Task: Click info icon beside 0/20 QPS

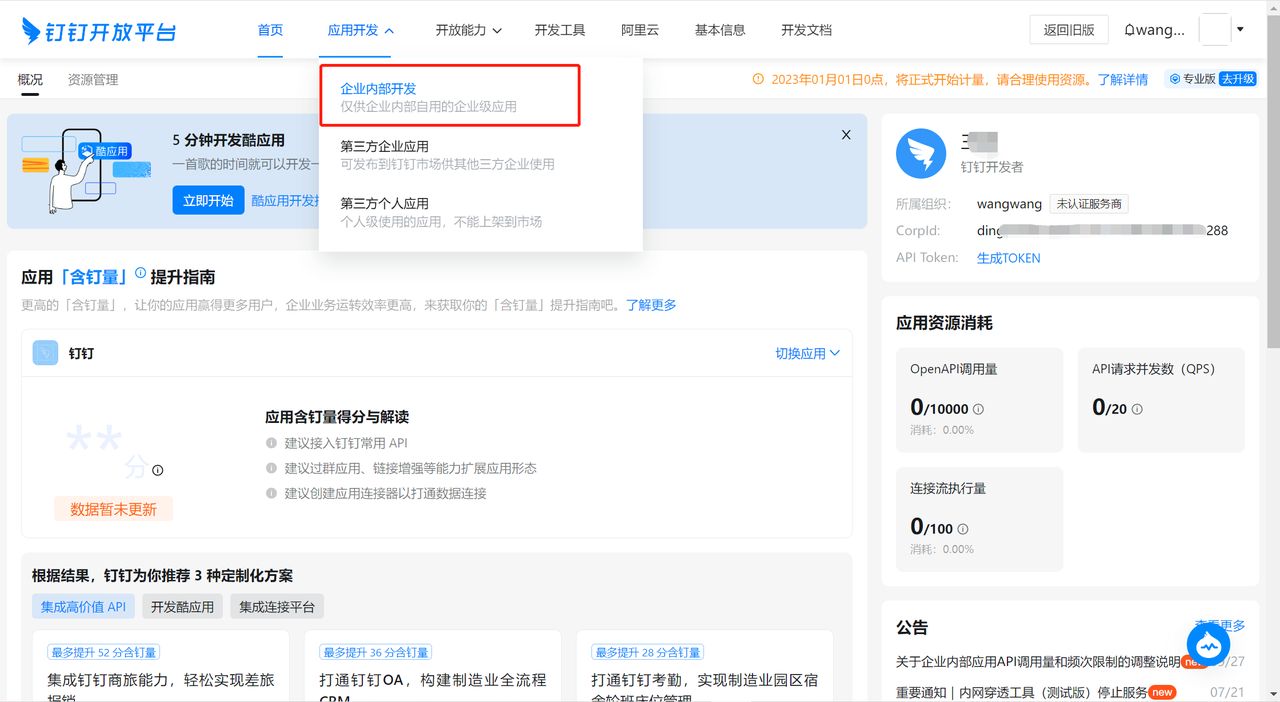Action: (x=1136, y=409)
